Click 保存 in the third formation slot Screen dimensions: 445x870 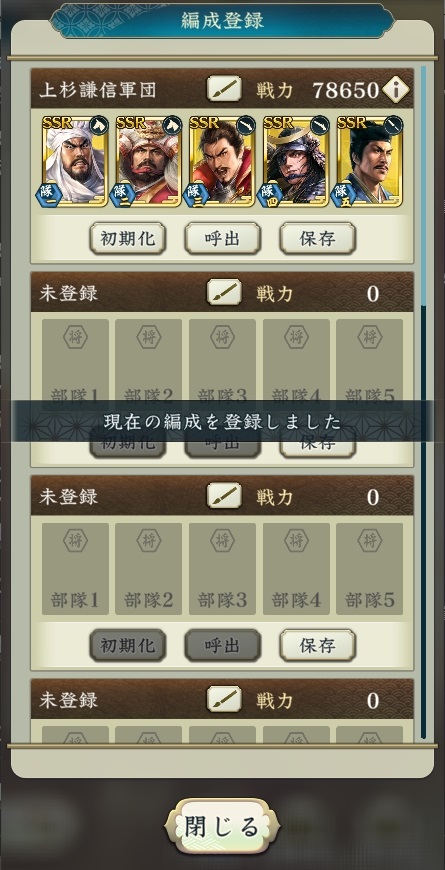pos(317,645)
